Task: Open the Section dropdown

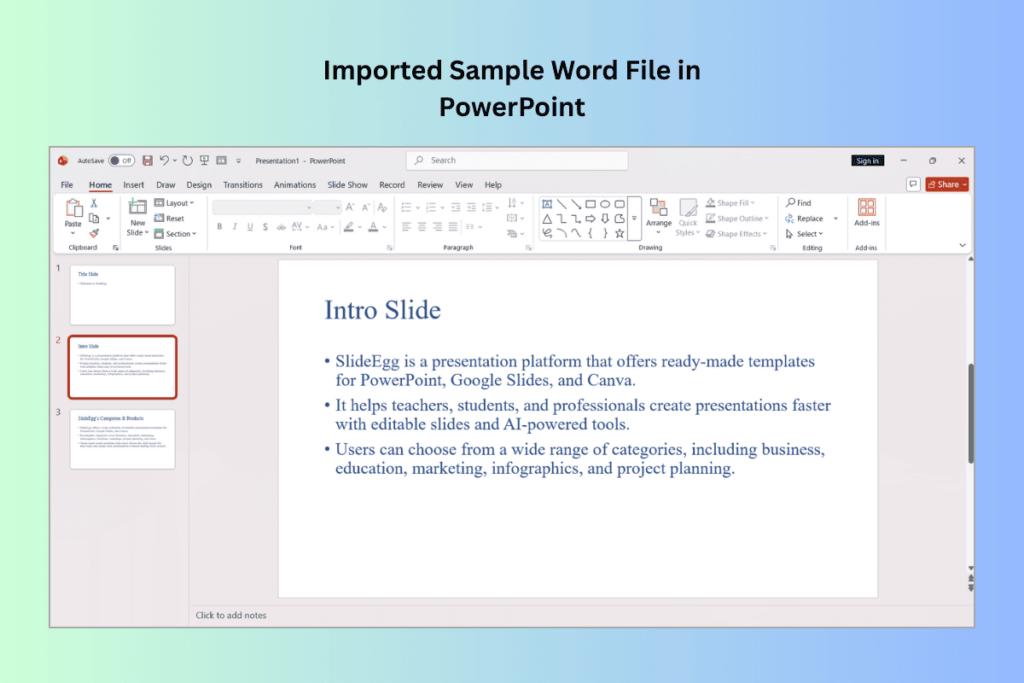Action: pyautogui.click(x=176, y=234)
